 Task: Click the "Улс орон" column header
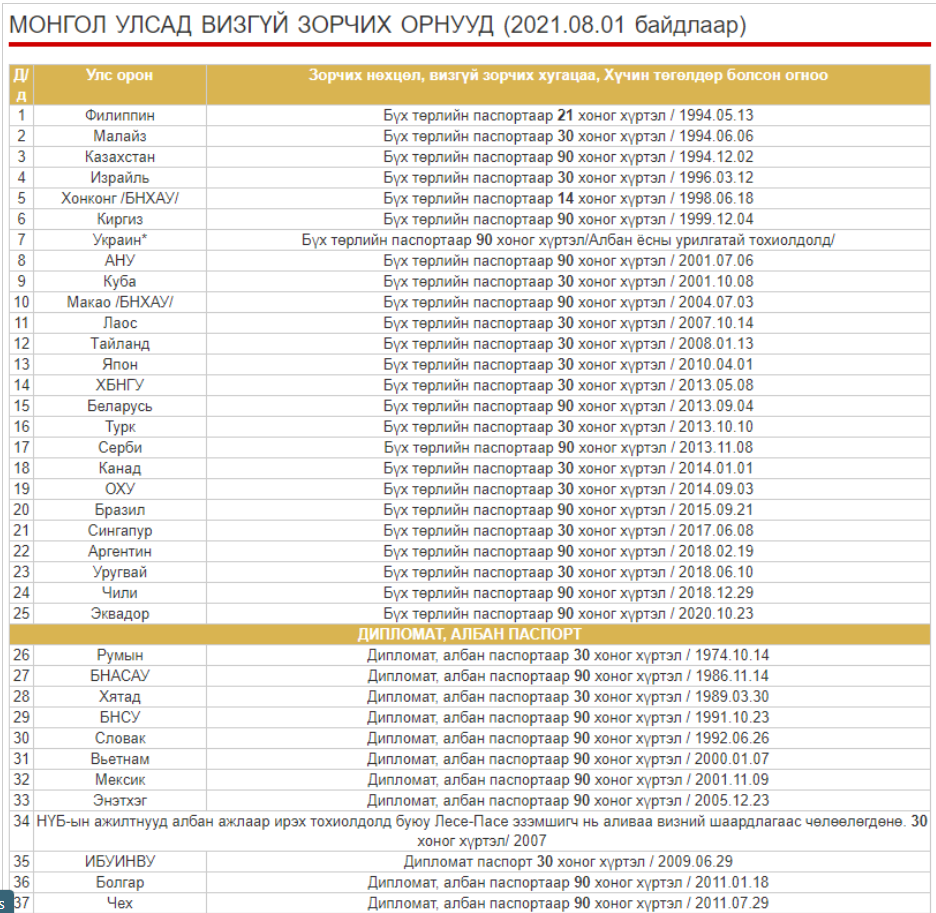119,75
